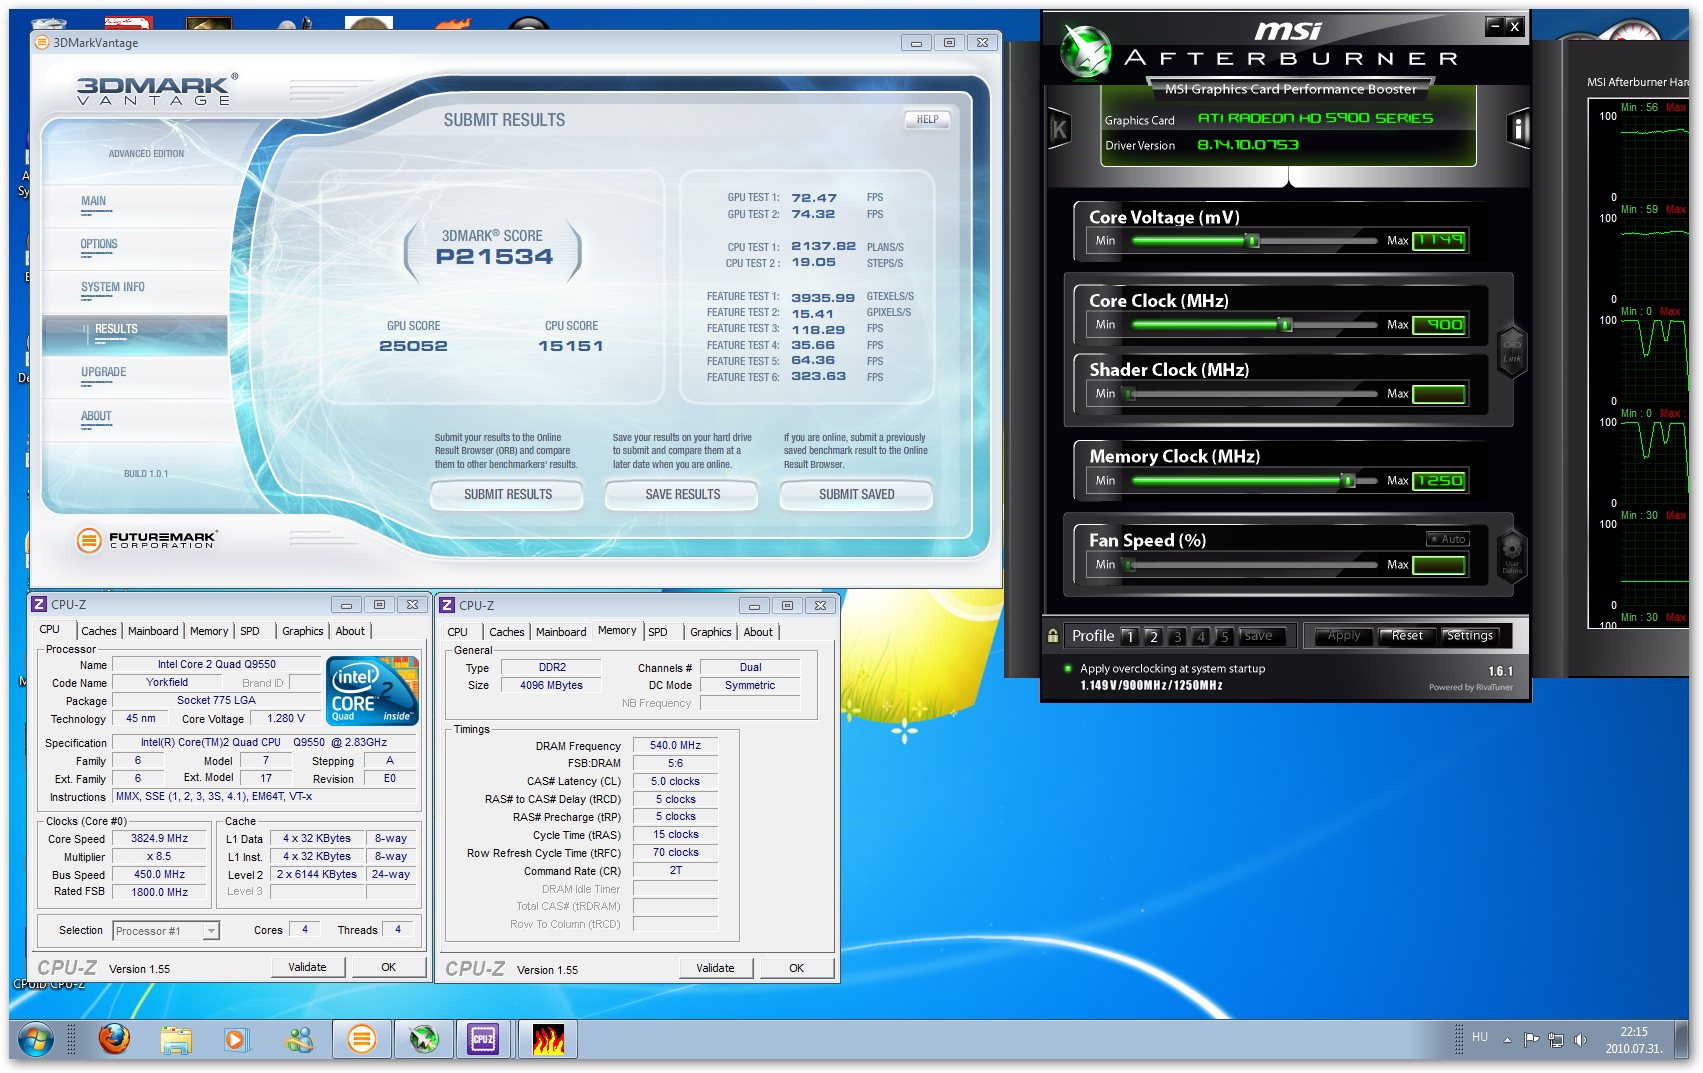Screen dimensions: 1703x1073
Task: Toggle Apply overclocking at system startup
Action: click(1067, 668)
